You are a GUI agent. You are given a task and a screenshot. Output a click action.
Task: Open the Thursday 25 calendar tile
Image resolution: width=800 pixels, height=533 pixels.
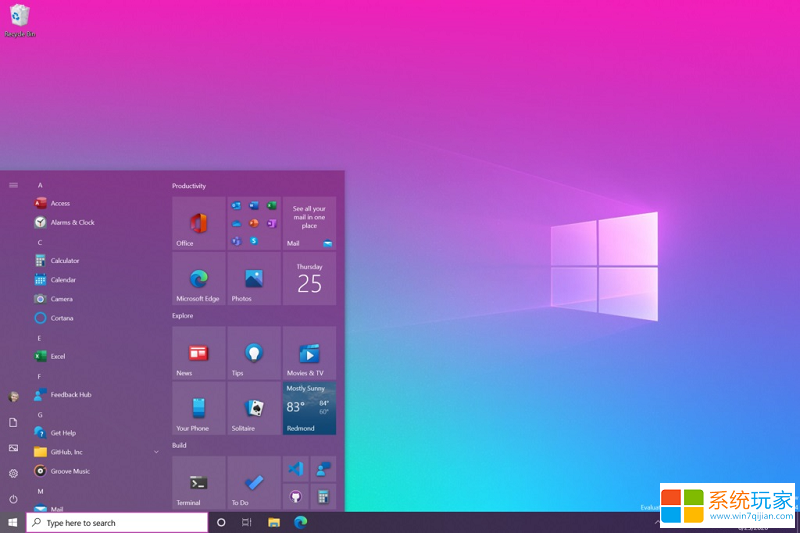coord(309,278)
